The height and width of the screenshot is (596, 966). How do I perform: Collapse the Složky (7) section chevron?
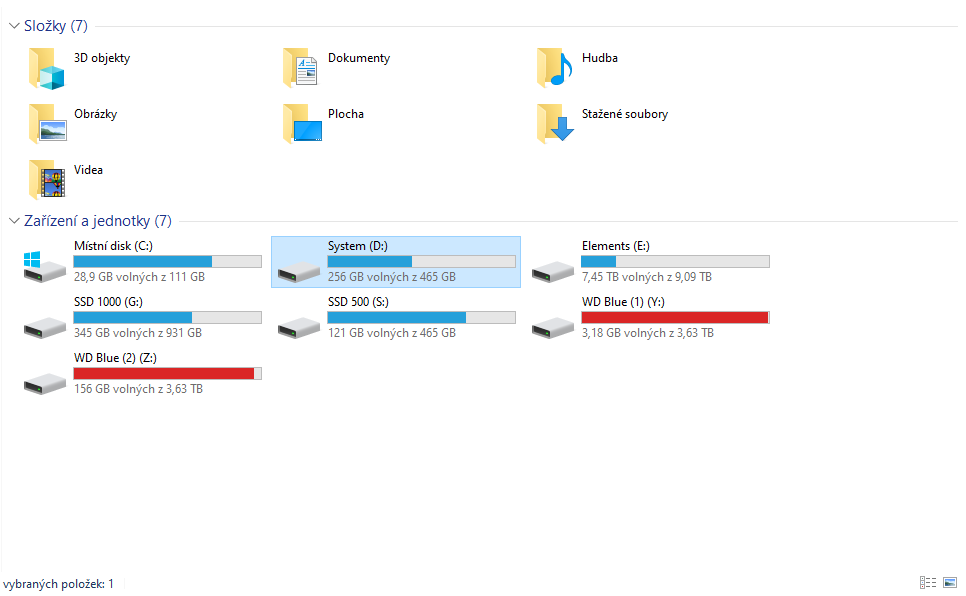click(14, 26)
